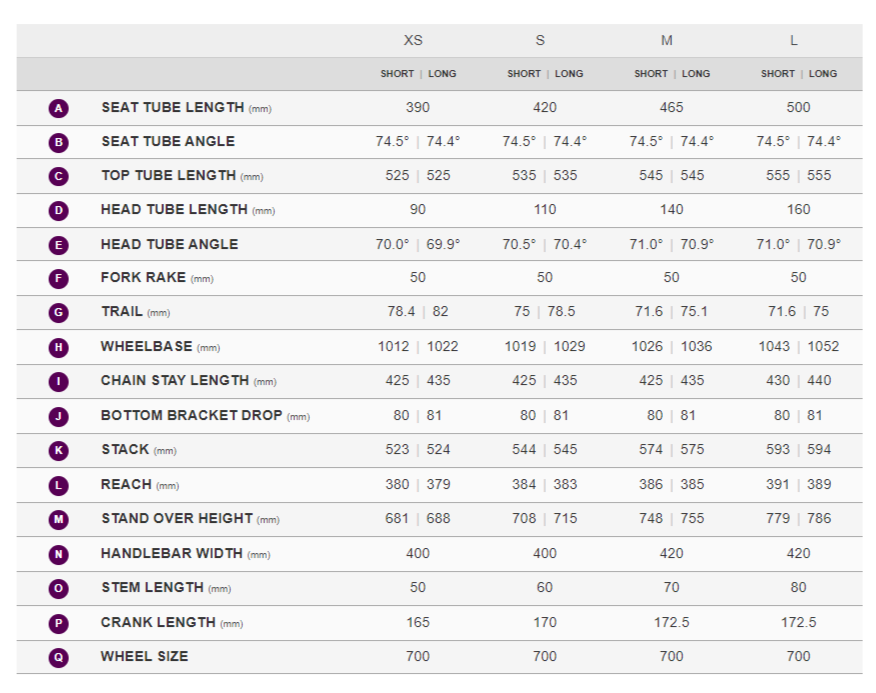Select the BOTTOM BRACKET DROP label
The image size is (876, 693).
tap(191, 415)
